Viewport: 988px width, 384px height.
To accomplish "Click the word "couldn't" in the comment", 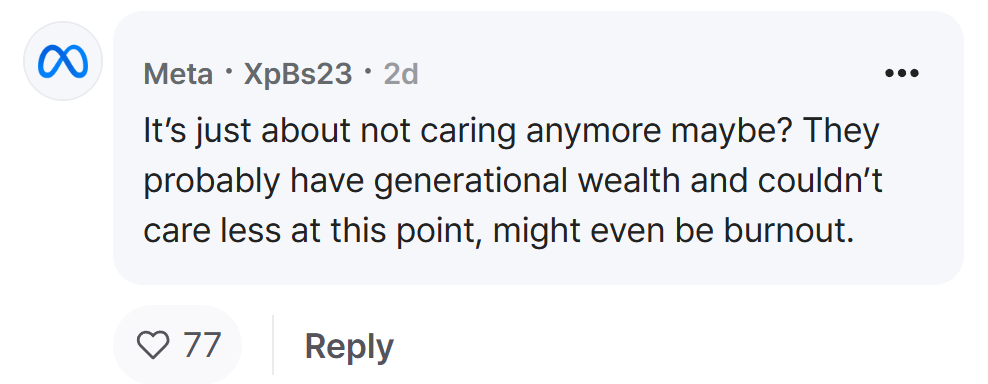I will click(x=820, y=181).
